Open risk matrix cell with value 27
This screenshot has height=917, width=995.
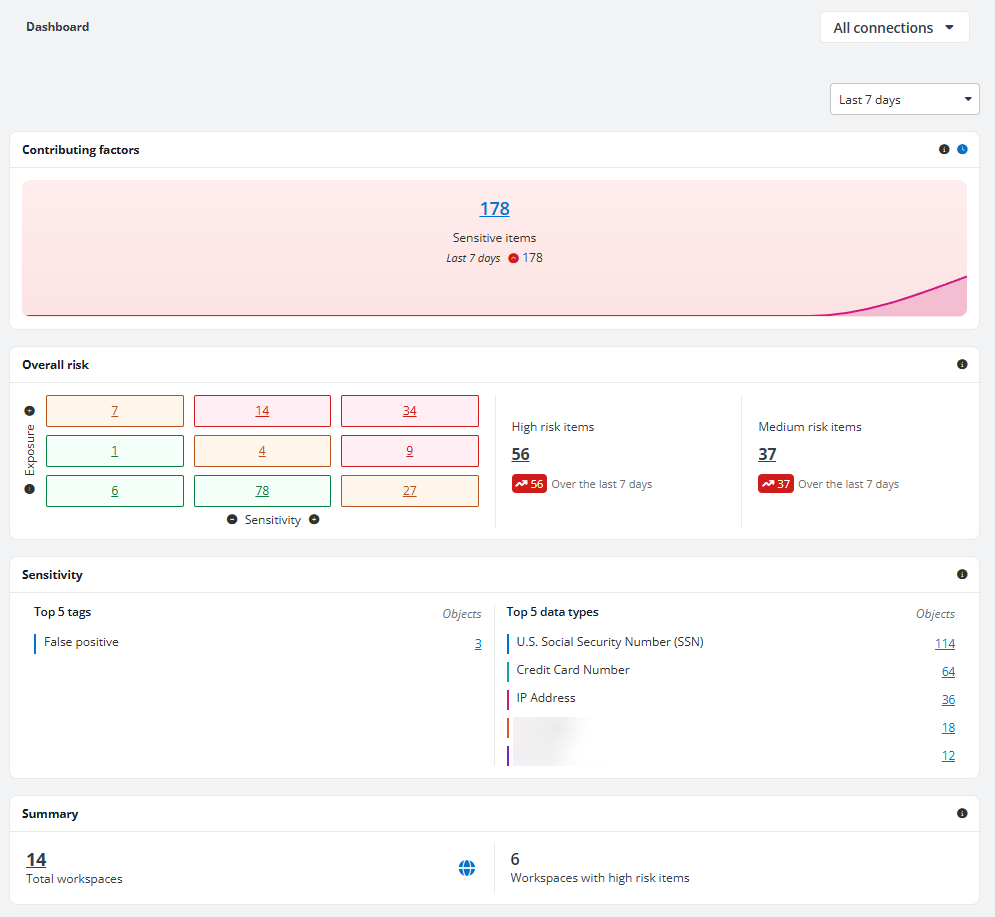(x=410, y=491)
